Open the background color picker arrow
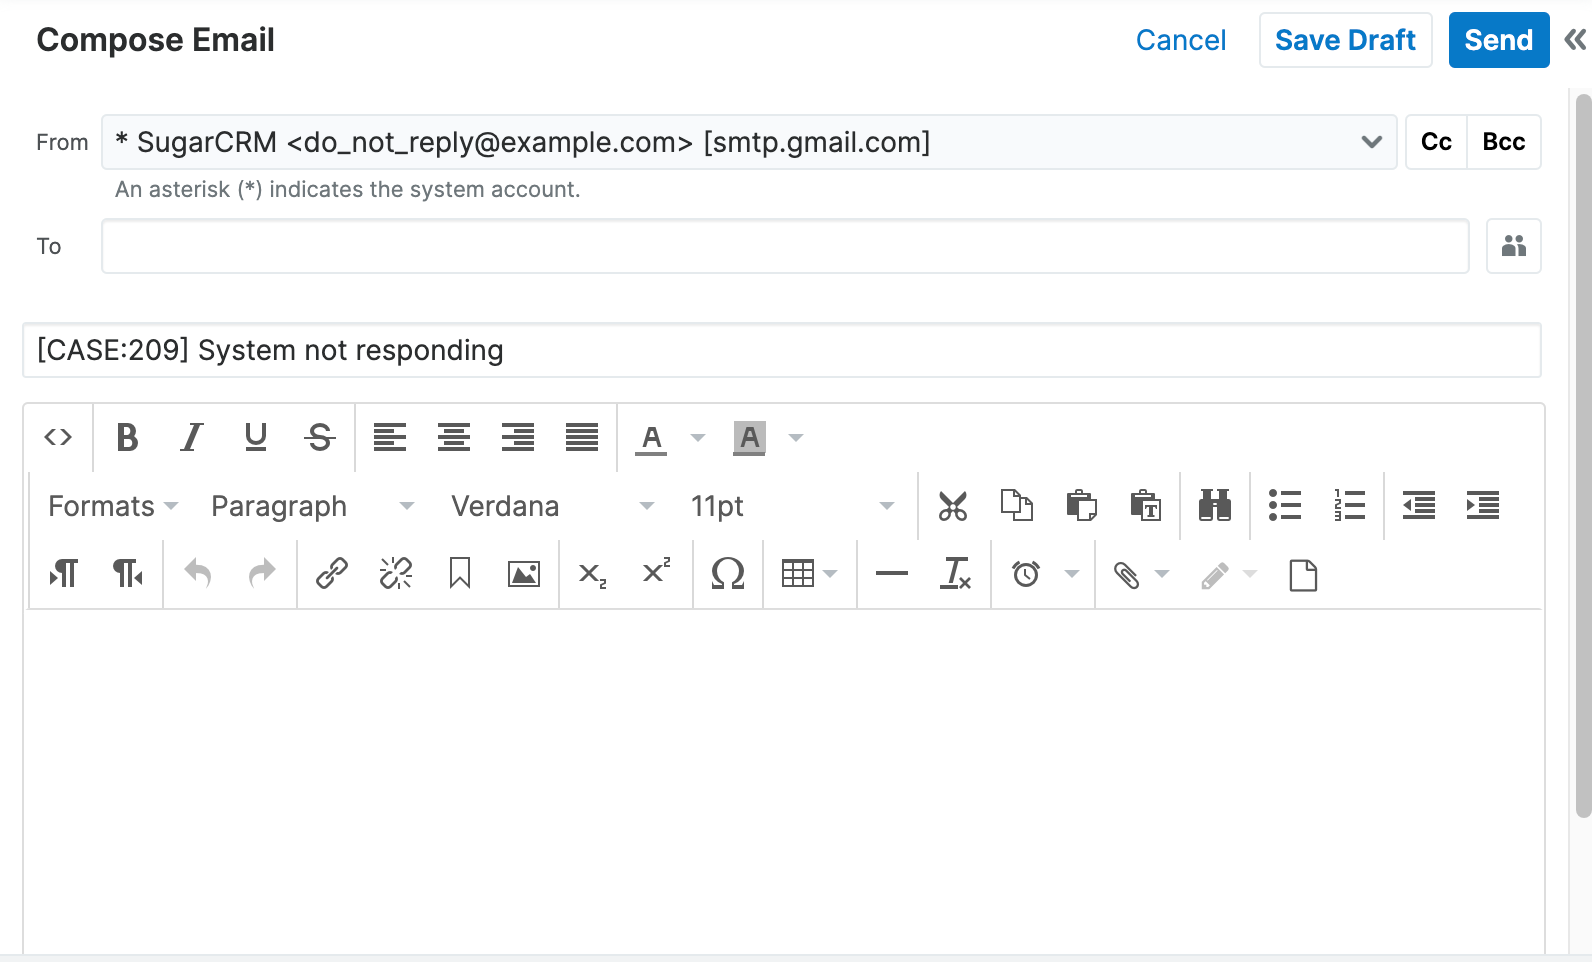 tap(796, 437)
